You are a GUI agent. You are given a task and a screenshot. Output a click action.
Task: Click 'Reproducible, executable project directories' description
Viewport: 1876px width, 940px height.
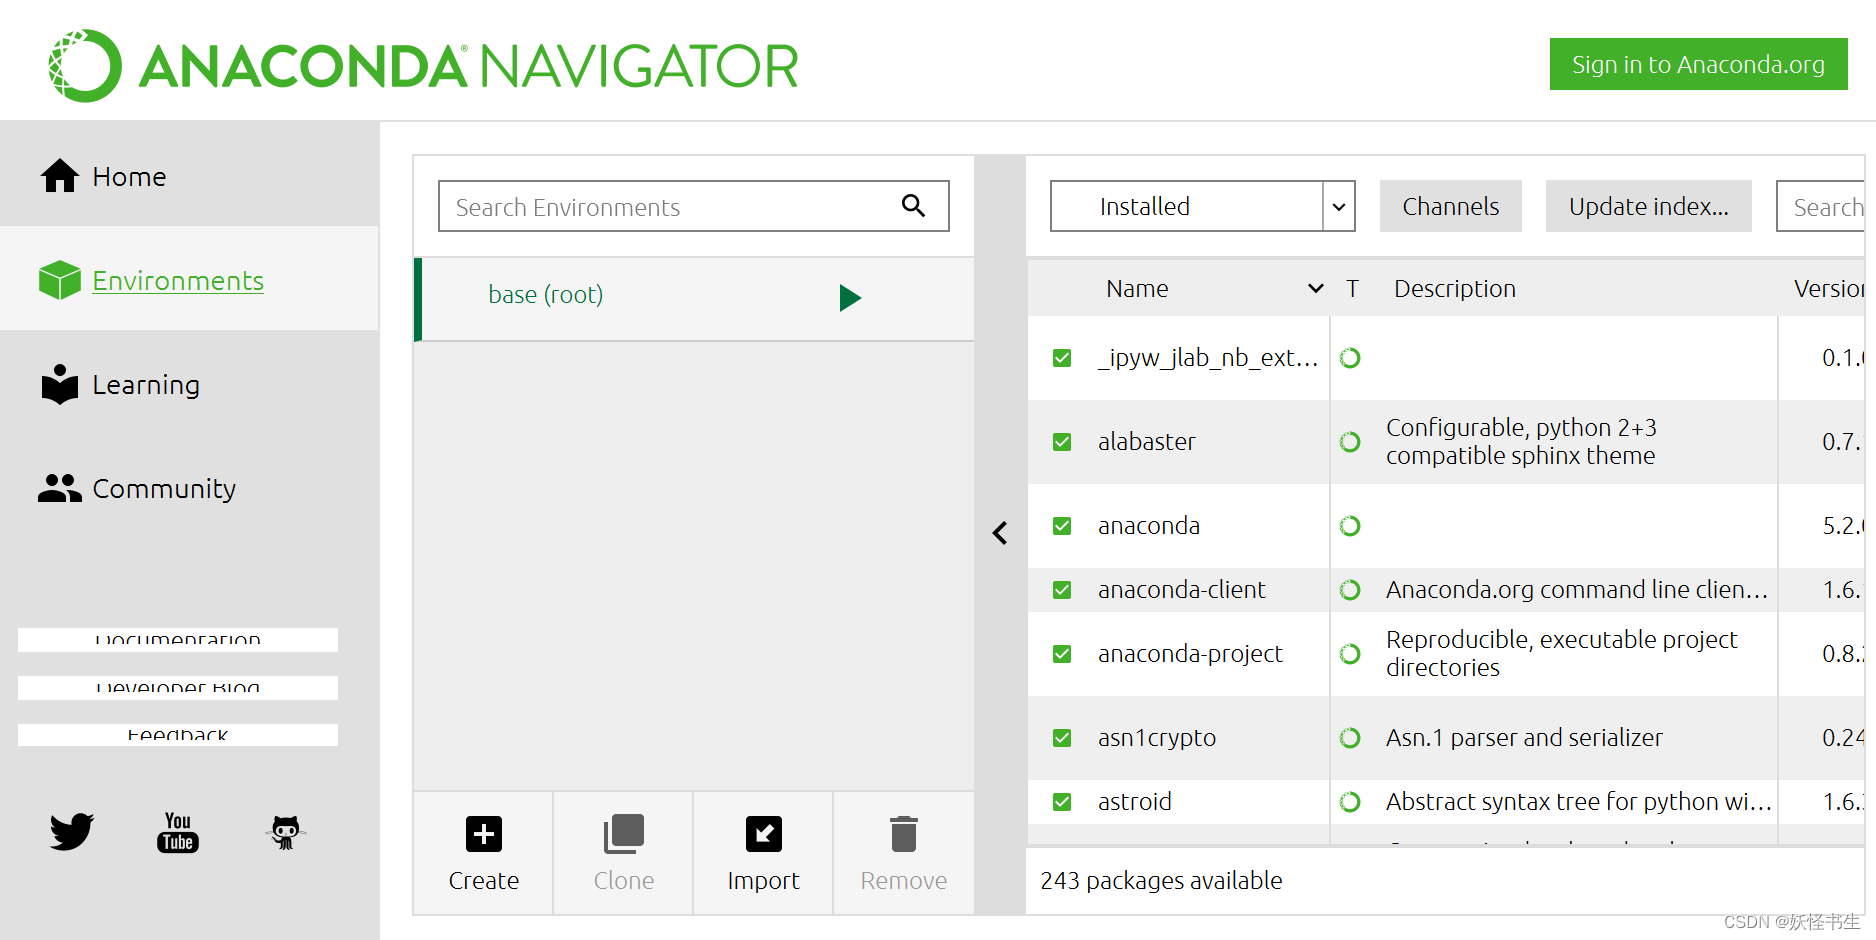[1561, 654]
